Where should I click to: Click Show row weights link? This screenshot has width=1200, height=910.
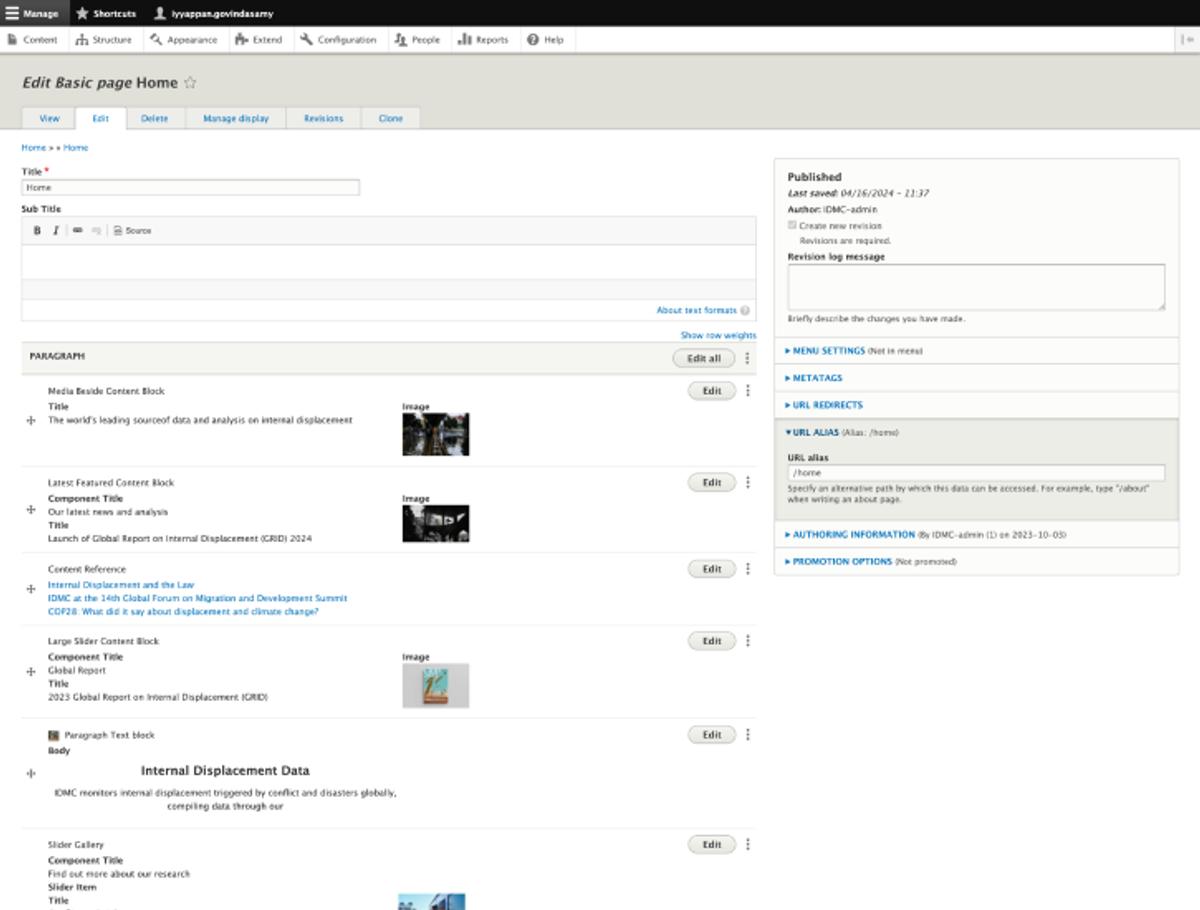point(718,336)
